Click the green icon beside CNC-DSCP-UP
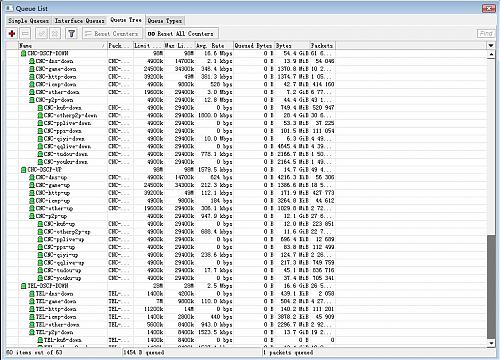This screenshot has height=360, width=500. pyautogui.click(x=23, y=170)
